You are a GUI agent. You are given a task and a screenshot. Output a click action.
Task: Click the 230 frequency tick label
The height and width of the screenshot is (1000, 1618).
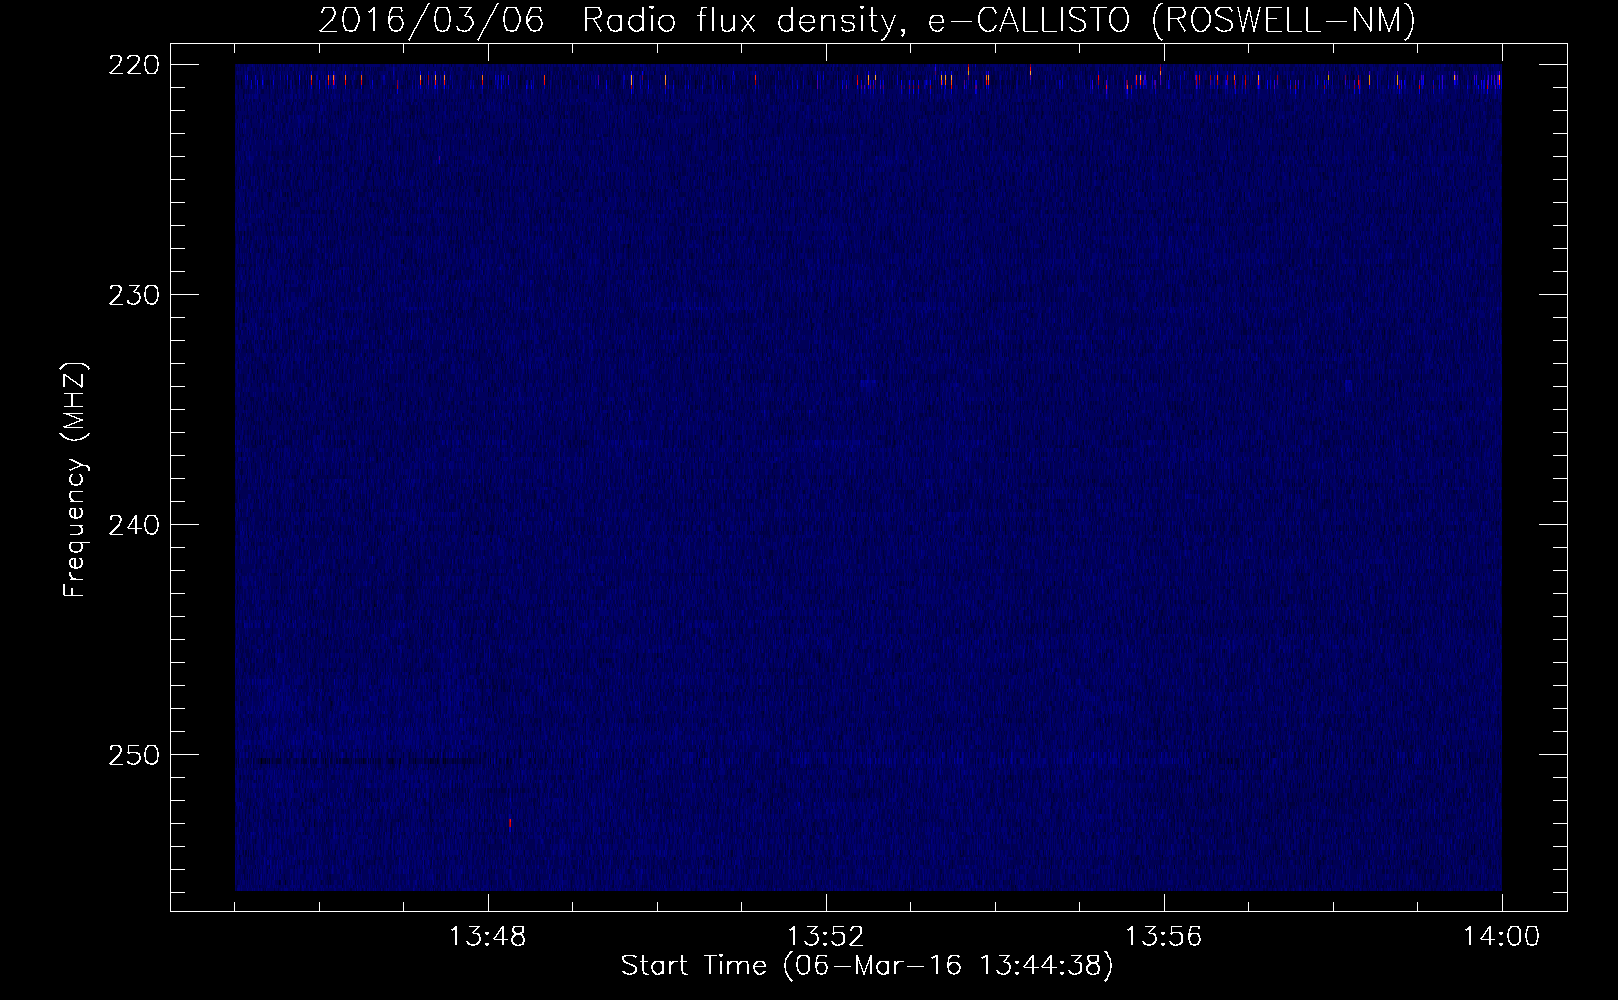[134, 295]
